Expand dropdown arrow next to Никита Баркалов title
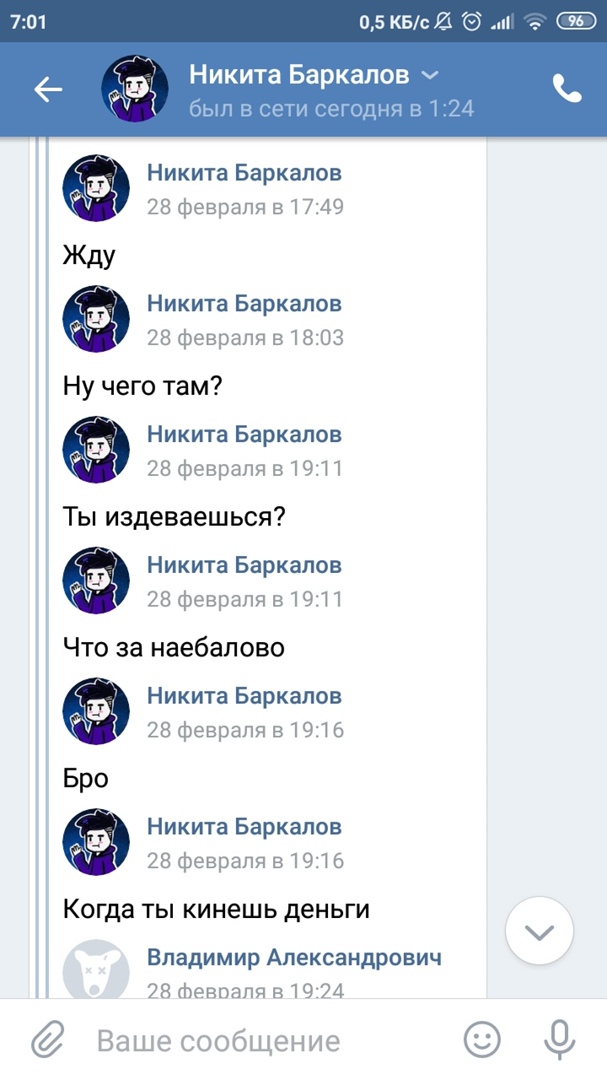The image size is (607, 1080). pyautogui.click(x=429, y=75)
